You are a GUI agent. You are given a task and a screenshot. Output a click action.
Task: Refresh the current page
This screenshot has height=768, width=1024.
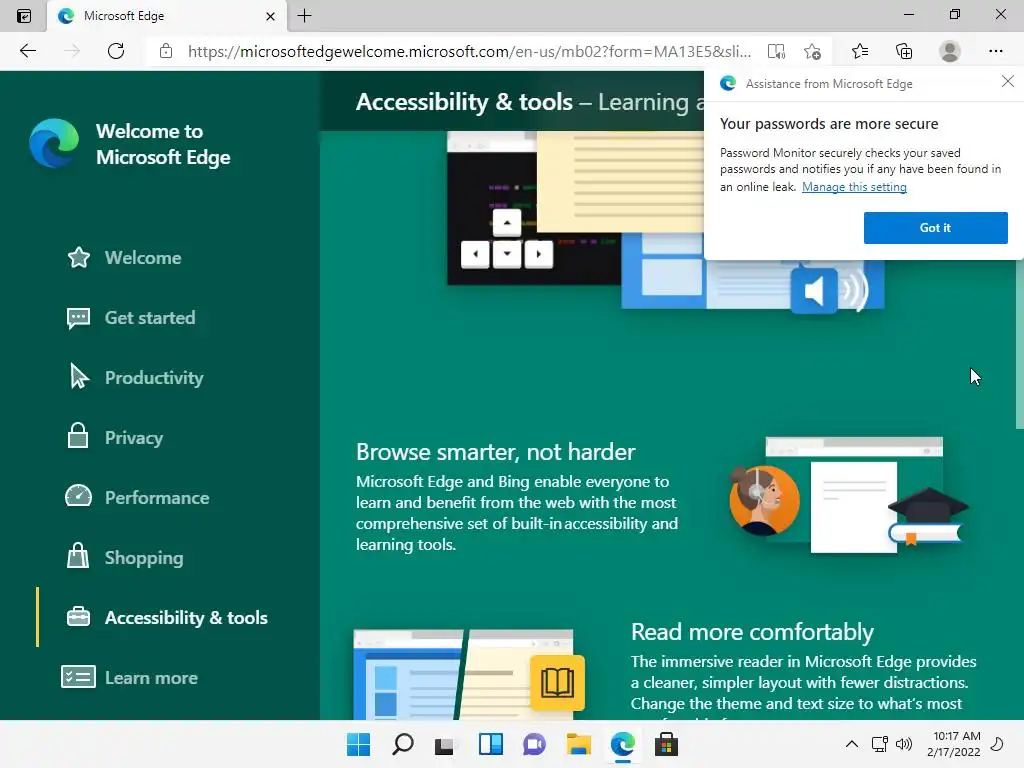tap(116, 51)
